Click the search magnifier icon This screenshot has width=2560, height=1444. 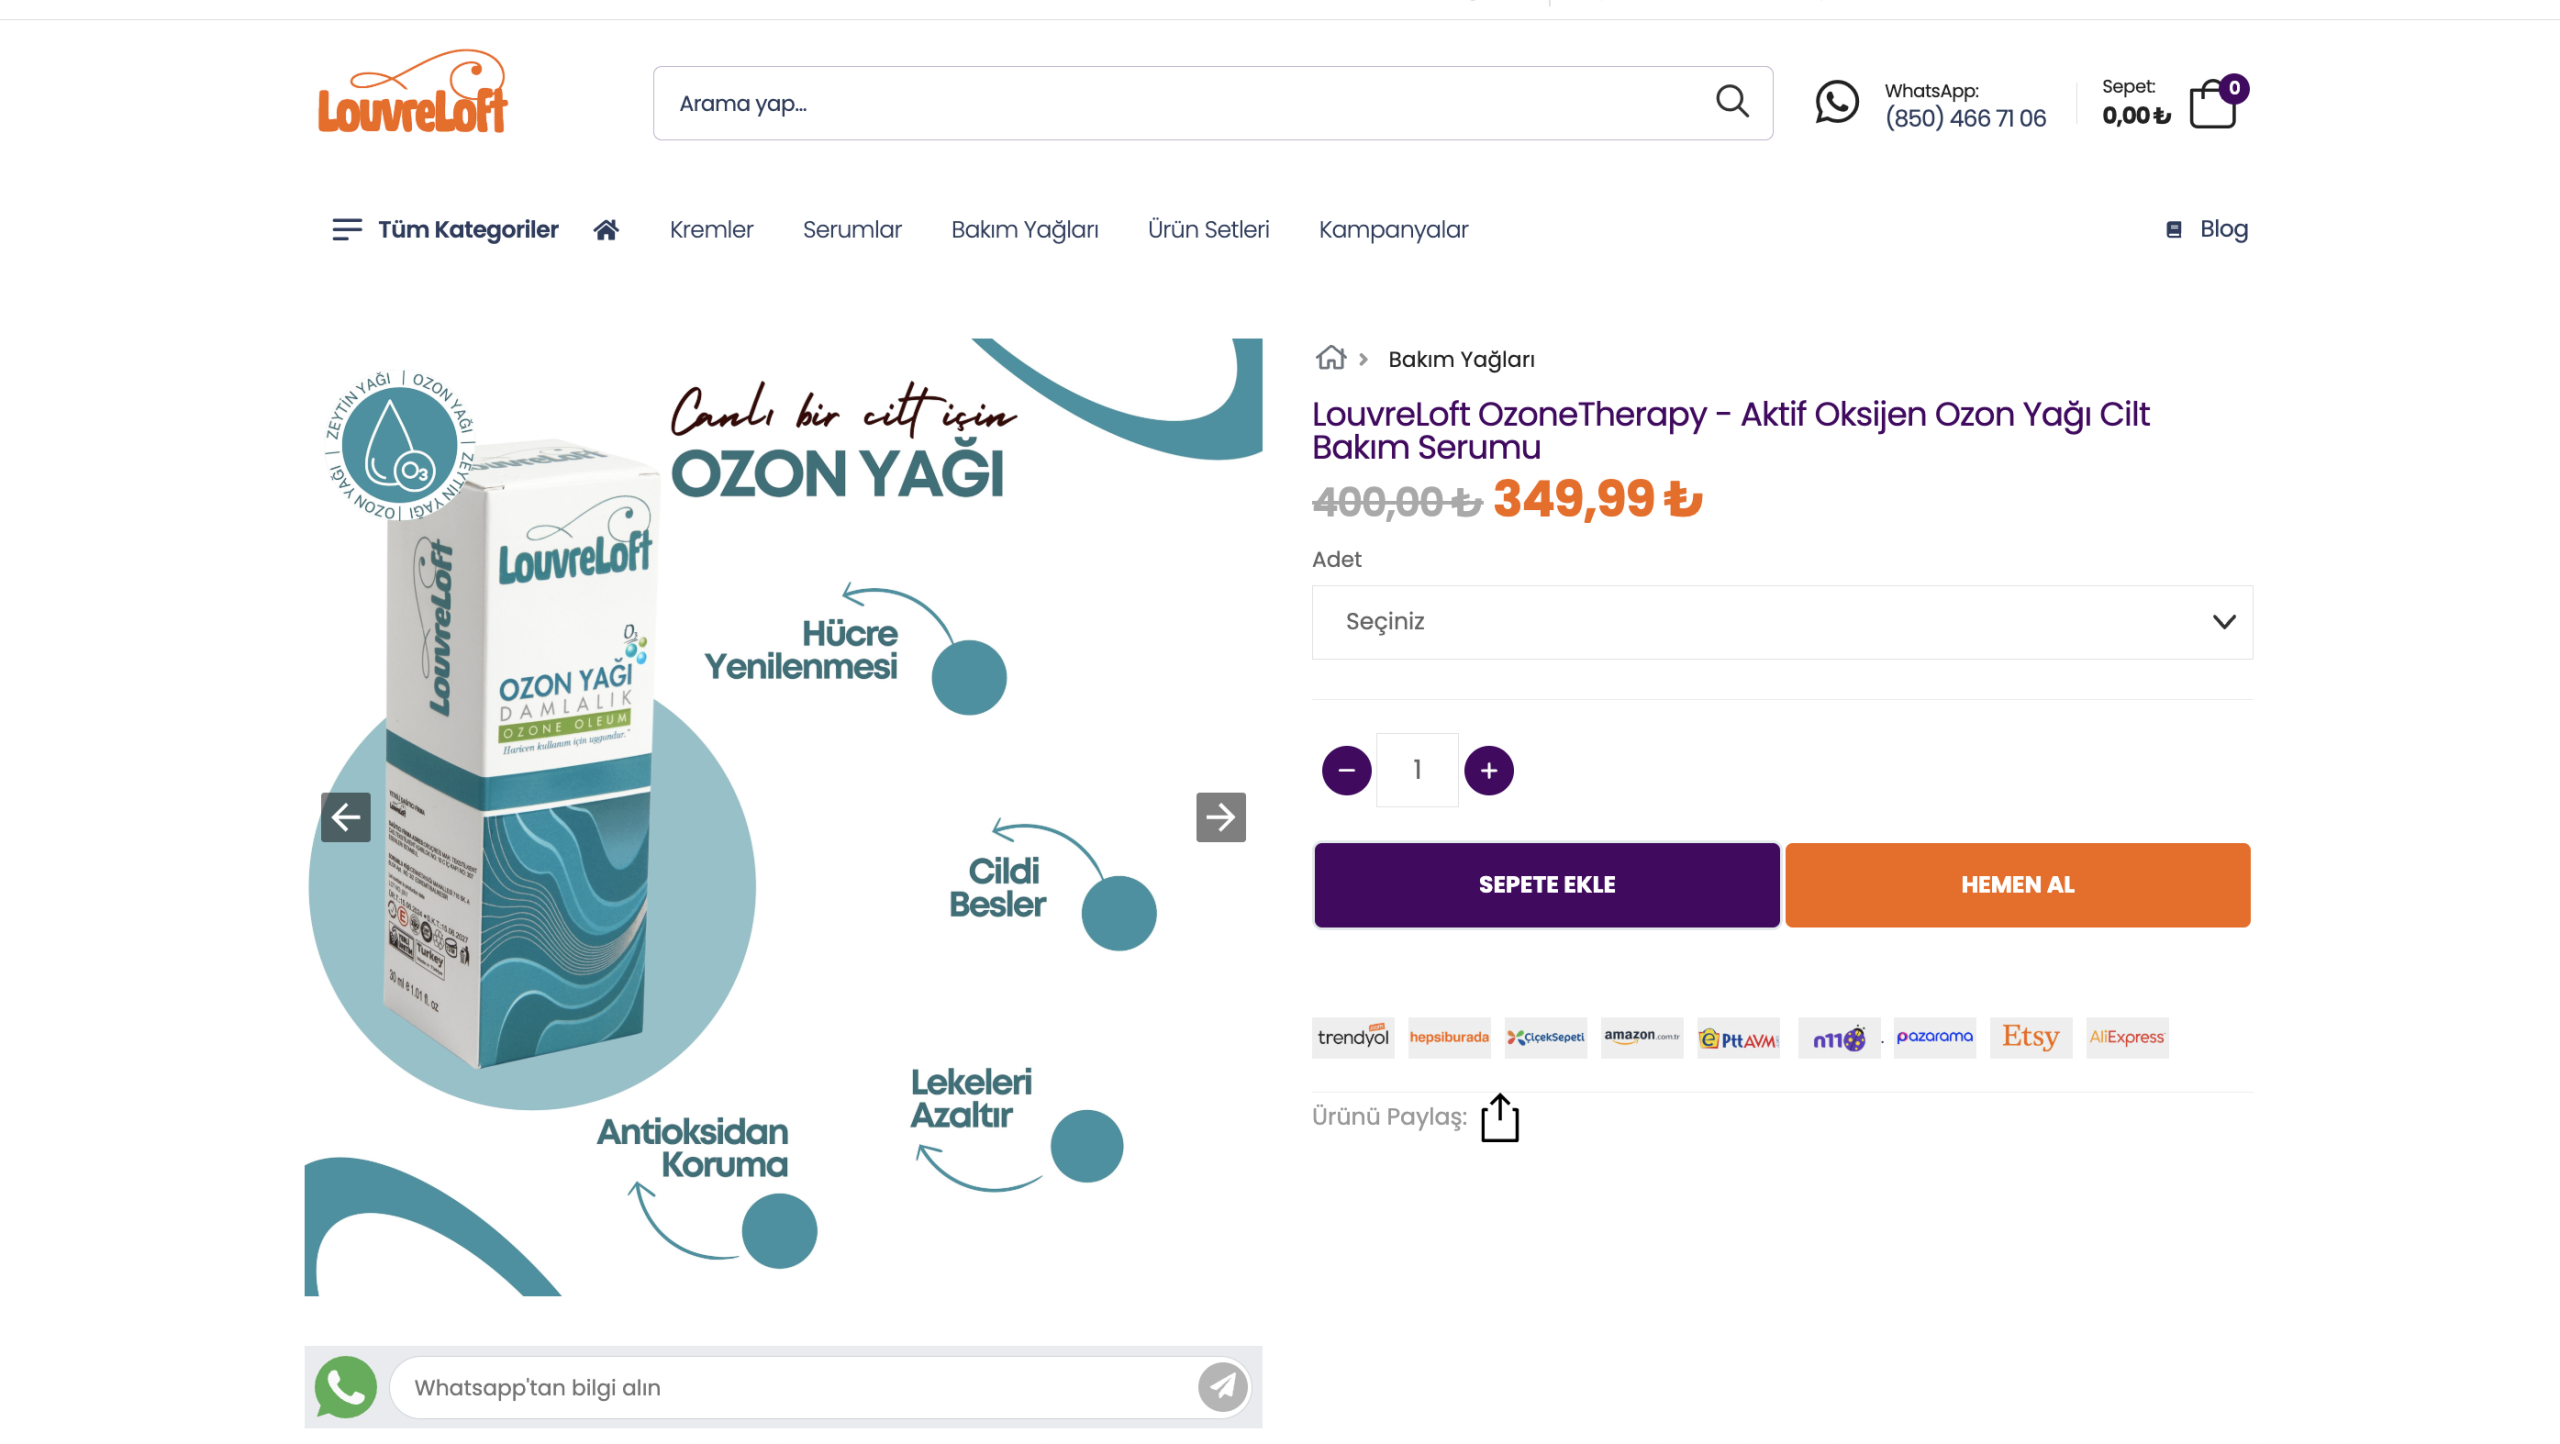pos(1731,102)
